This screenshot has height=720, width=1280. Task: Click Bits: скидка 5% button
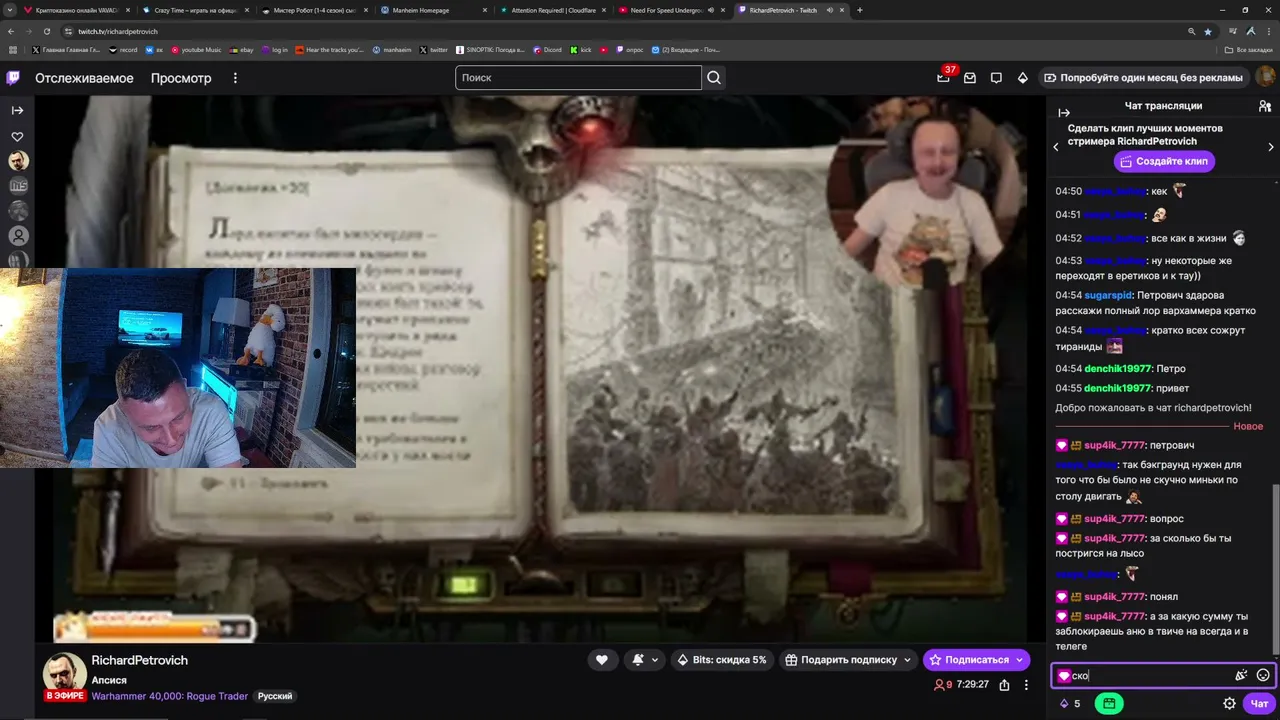click(x=722, y=660)
